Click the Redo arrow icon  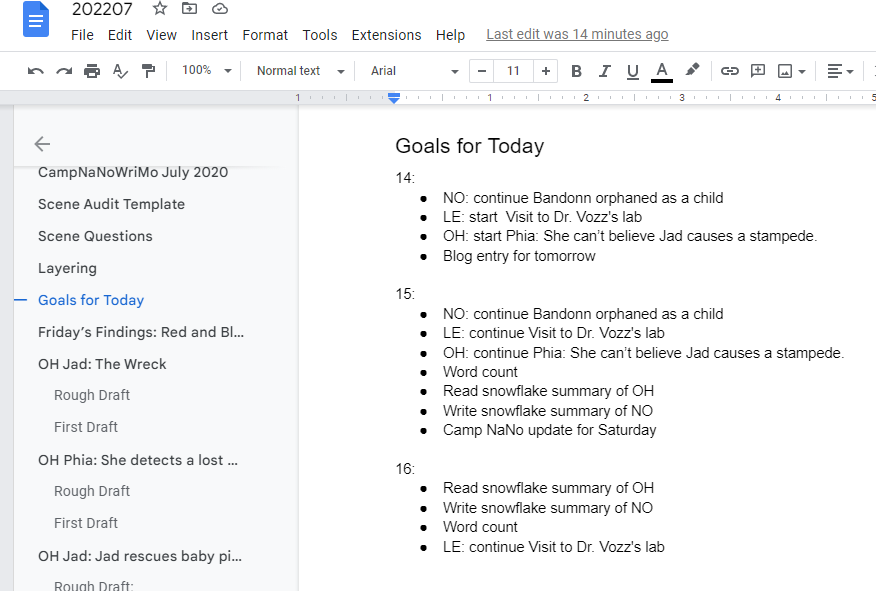[64, 71]
